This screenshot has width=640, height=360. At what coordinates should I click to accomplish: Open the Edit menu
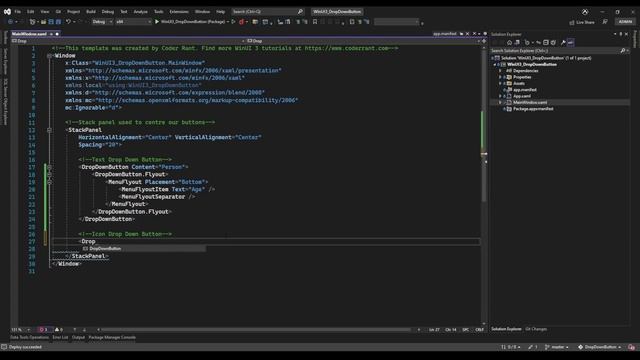[31, 11]
